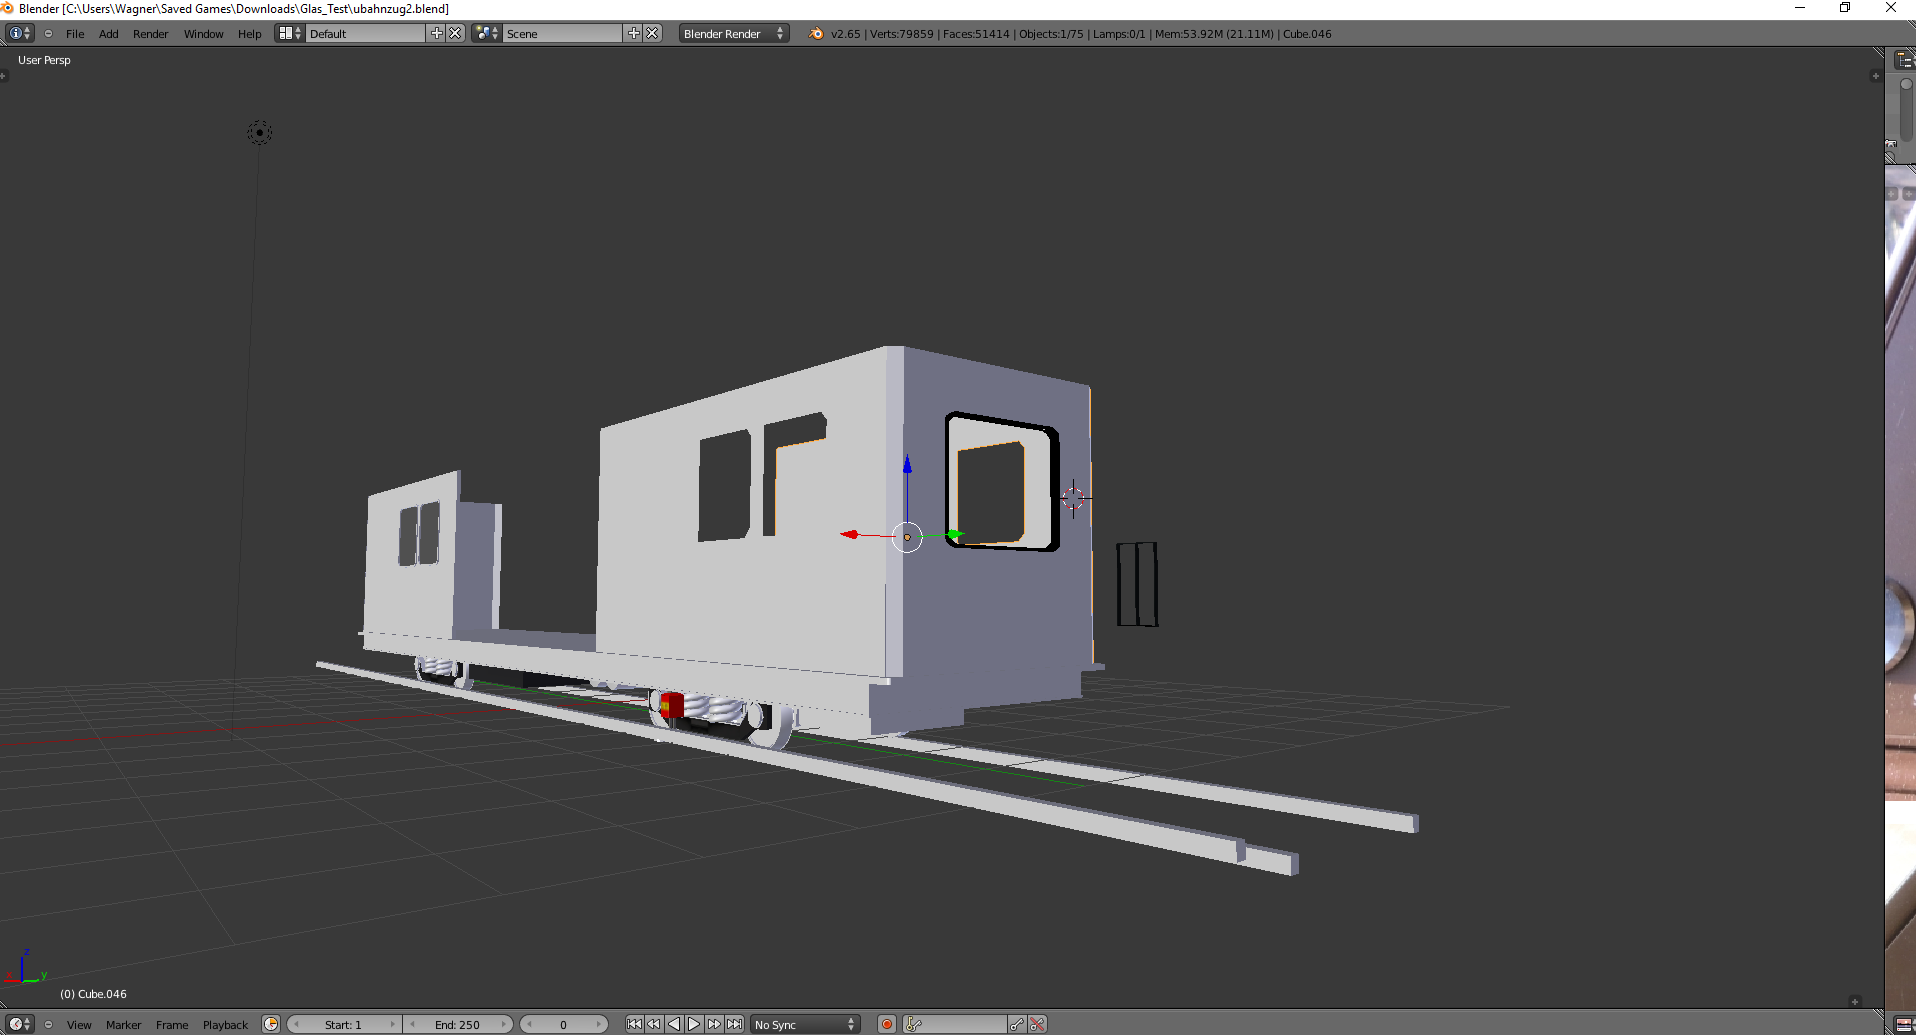
Task: Open the screen layout browse dropdown
Action: (x=289, y=33)
